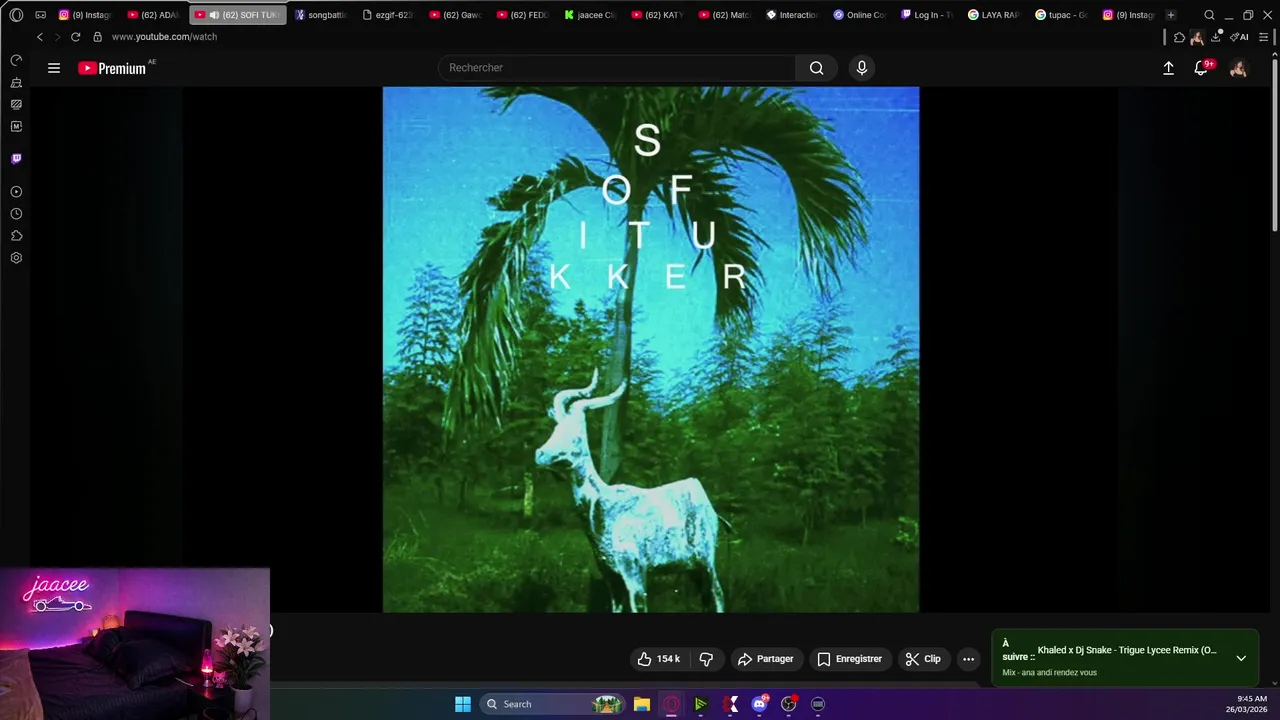Open OBS Studio from the taskbar
The image size is (1280, 720).
coord(788,704)
